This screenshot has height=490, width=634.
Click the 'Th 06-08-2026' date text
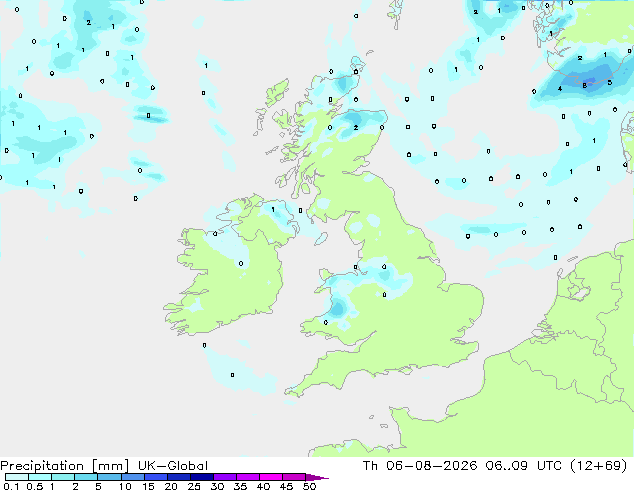pos(420,466)
